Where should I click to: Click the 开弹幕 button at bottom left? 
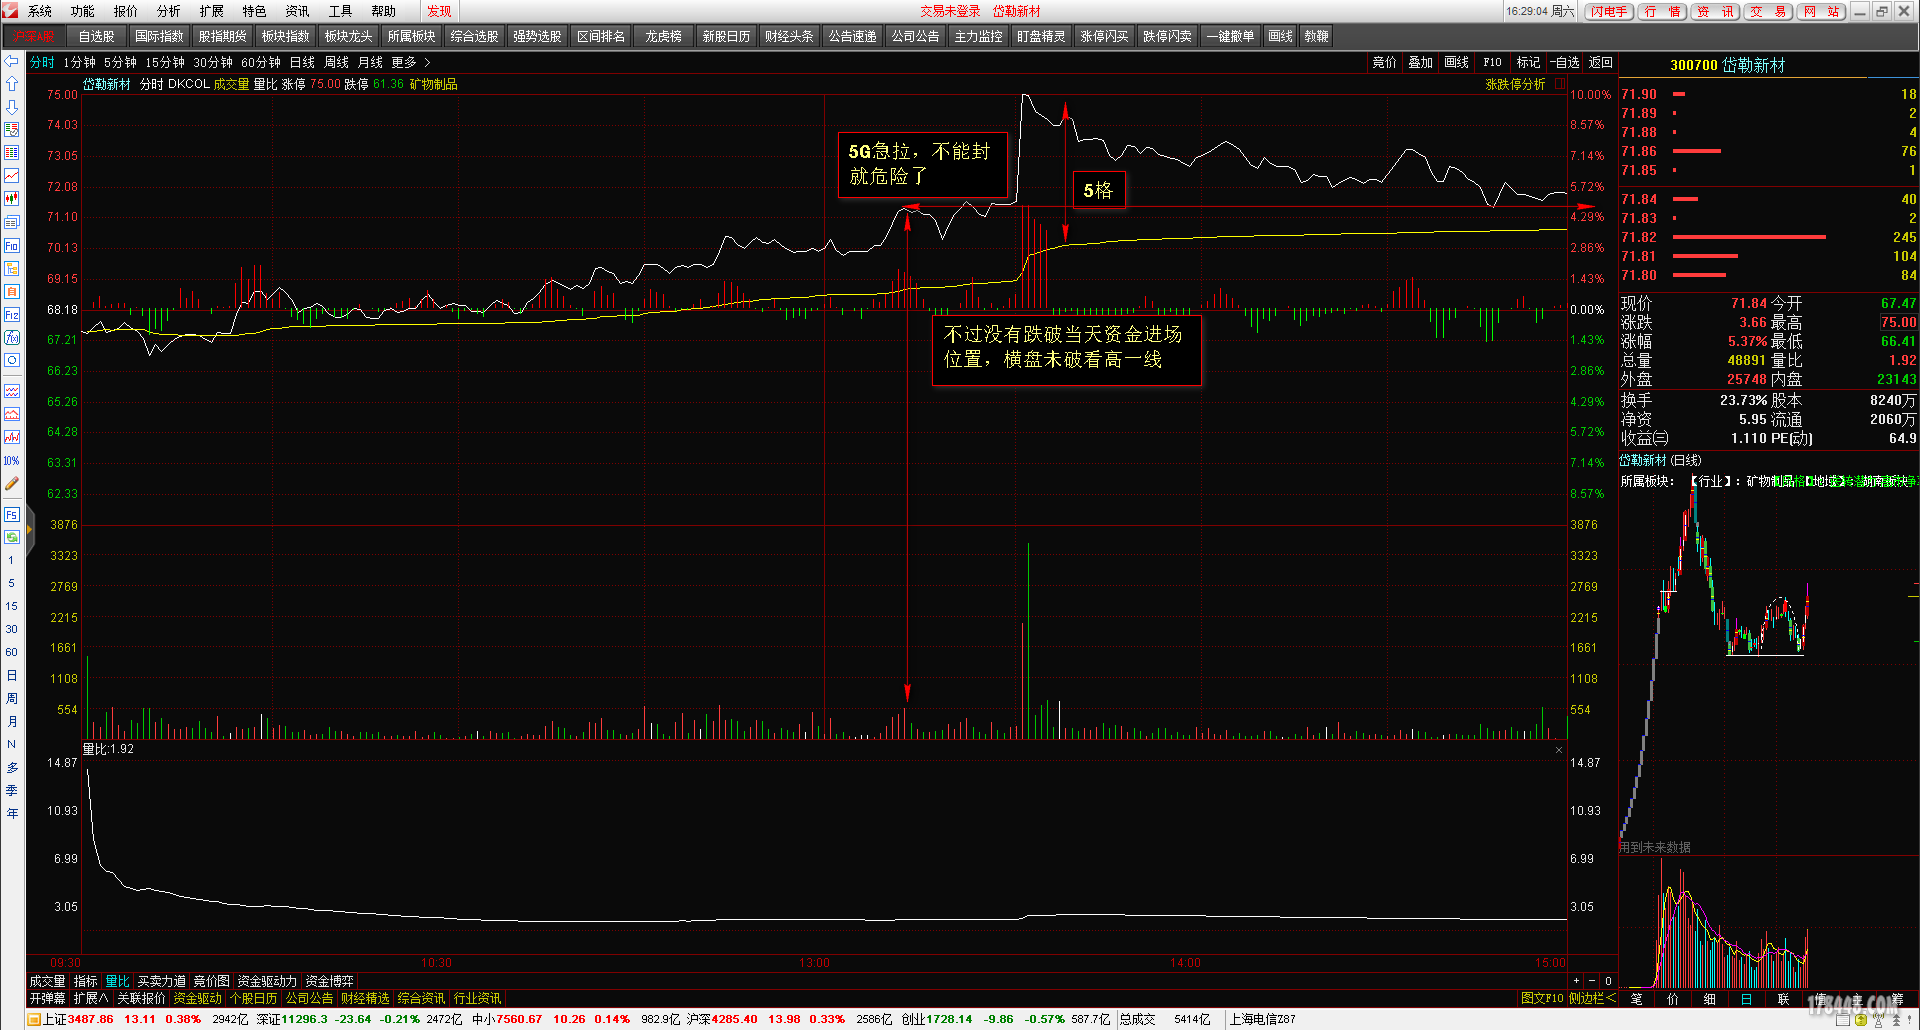tap(47, 998)
